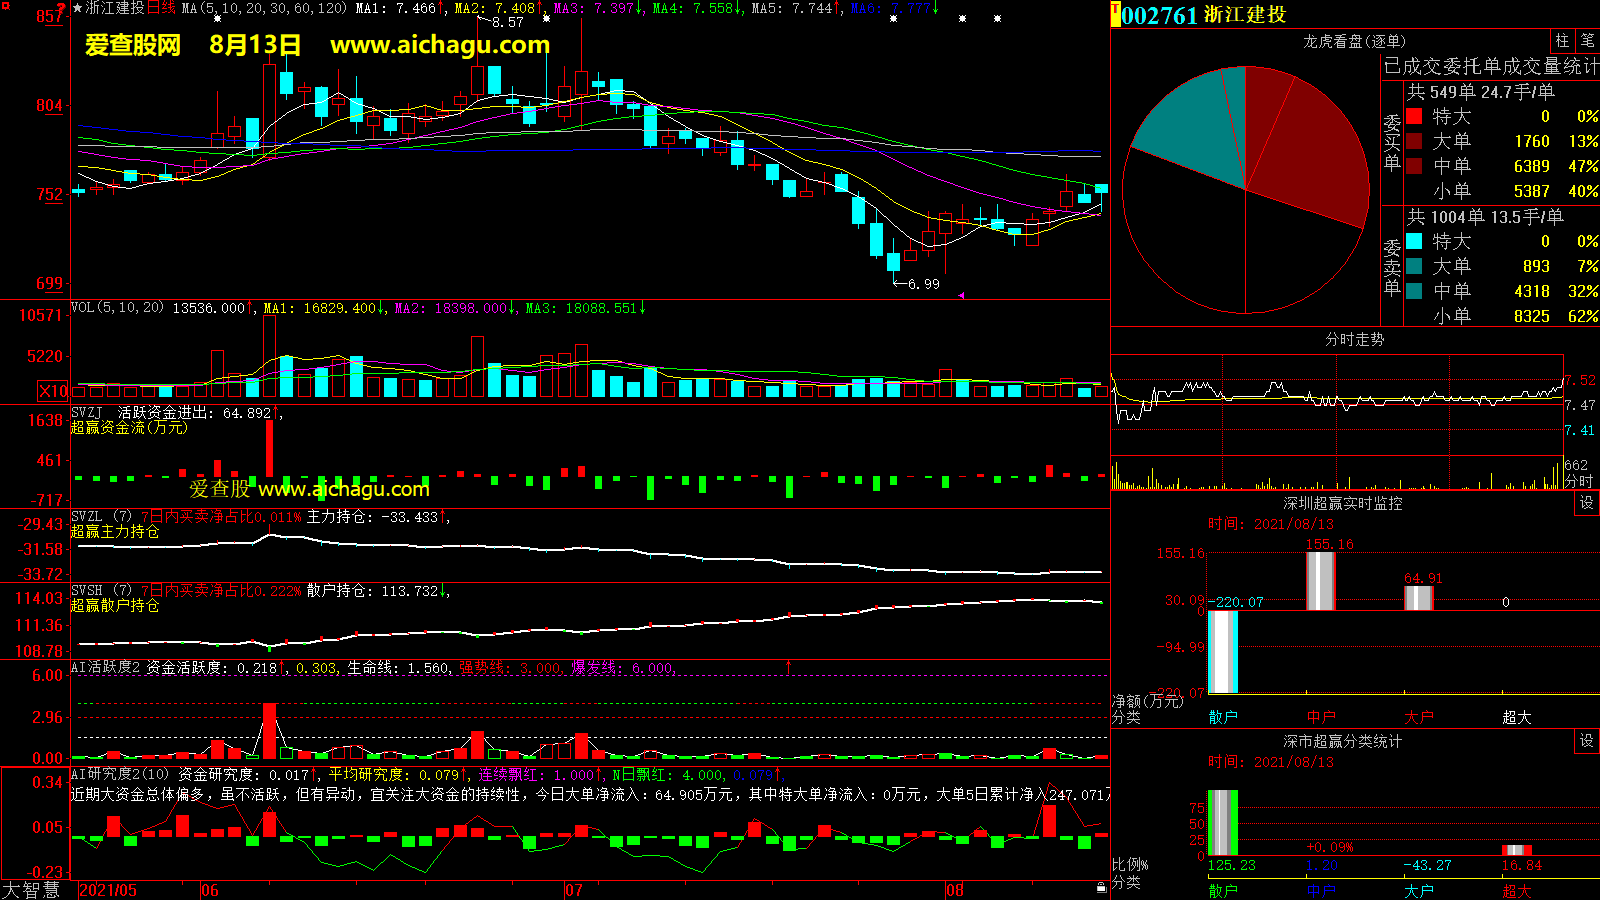Click the lock icon at chart bottom-right

1101,887
